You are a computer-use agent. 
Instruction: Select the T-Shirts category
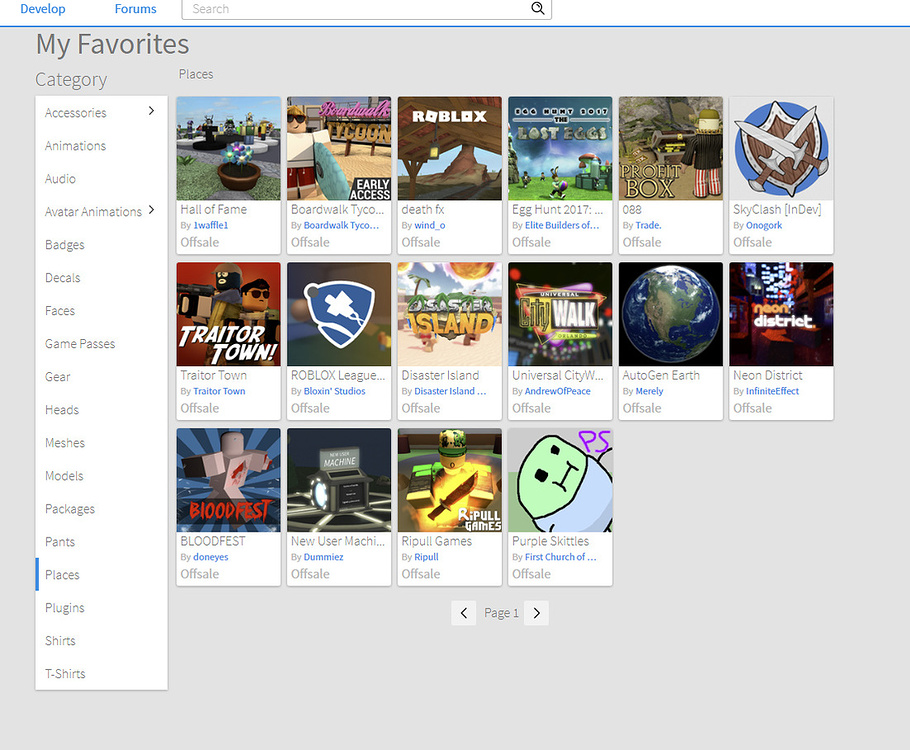point(102,674)
